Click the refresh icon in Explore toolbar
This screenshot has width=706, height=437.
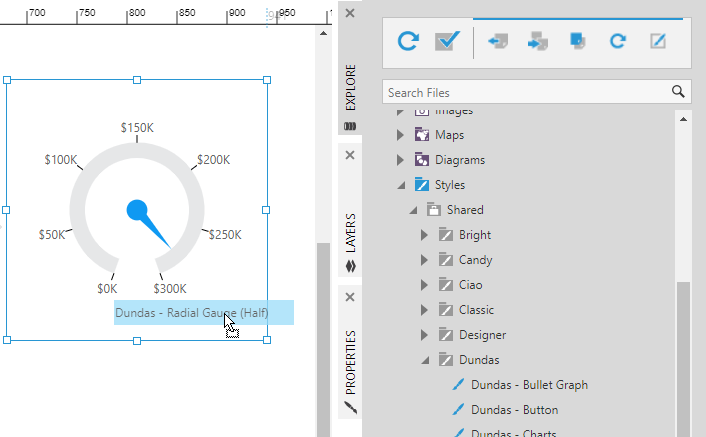(408, 41)
